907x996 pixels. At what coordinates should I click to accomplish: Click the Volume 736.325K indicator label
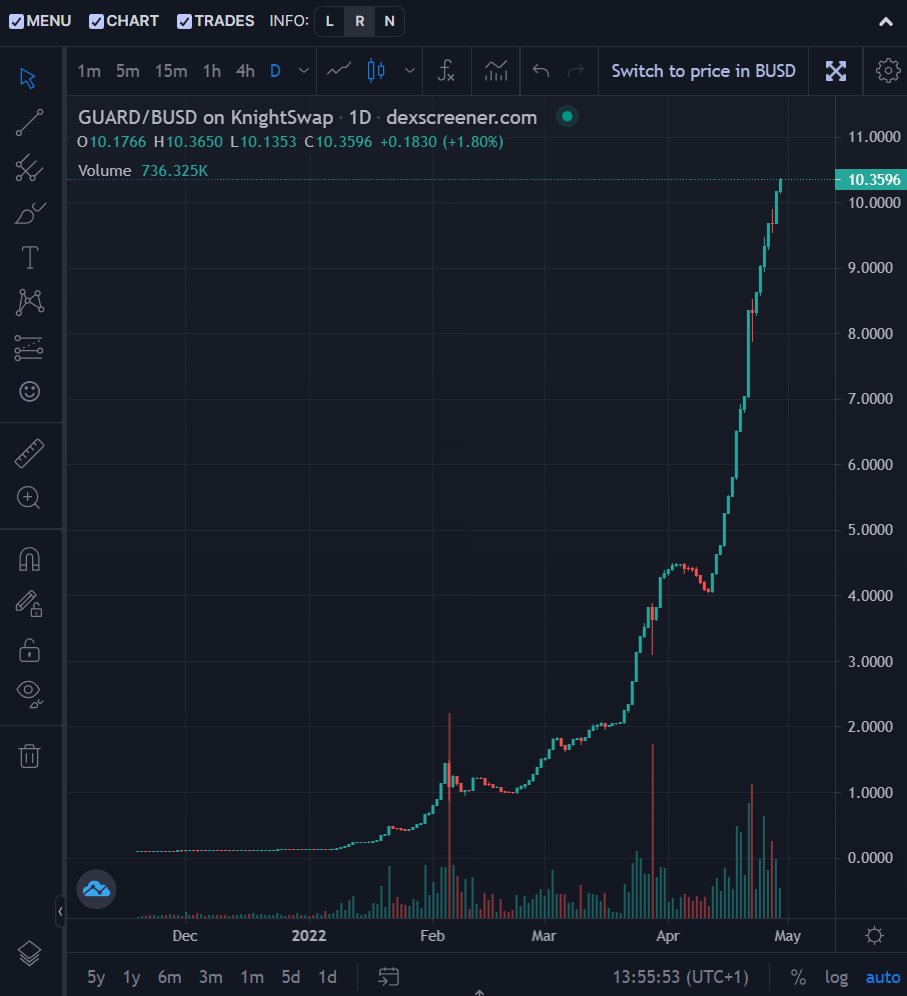143,170
